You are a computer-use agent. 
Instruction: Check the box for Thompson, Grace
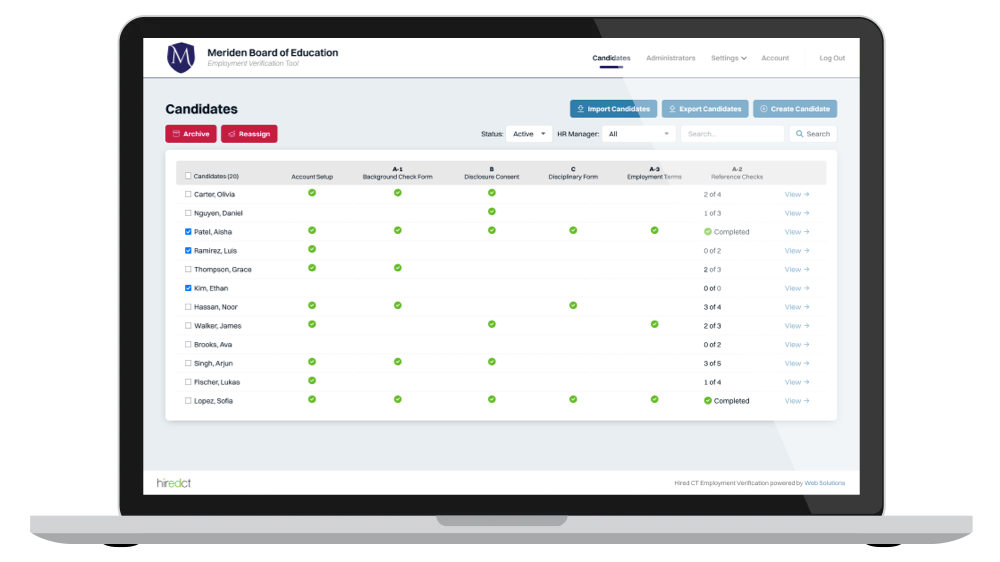coord(188,269)
